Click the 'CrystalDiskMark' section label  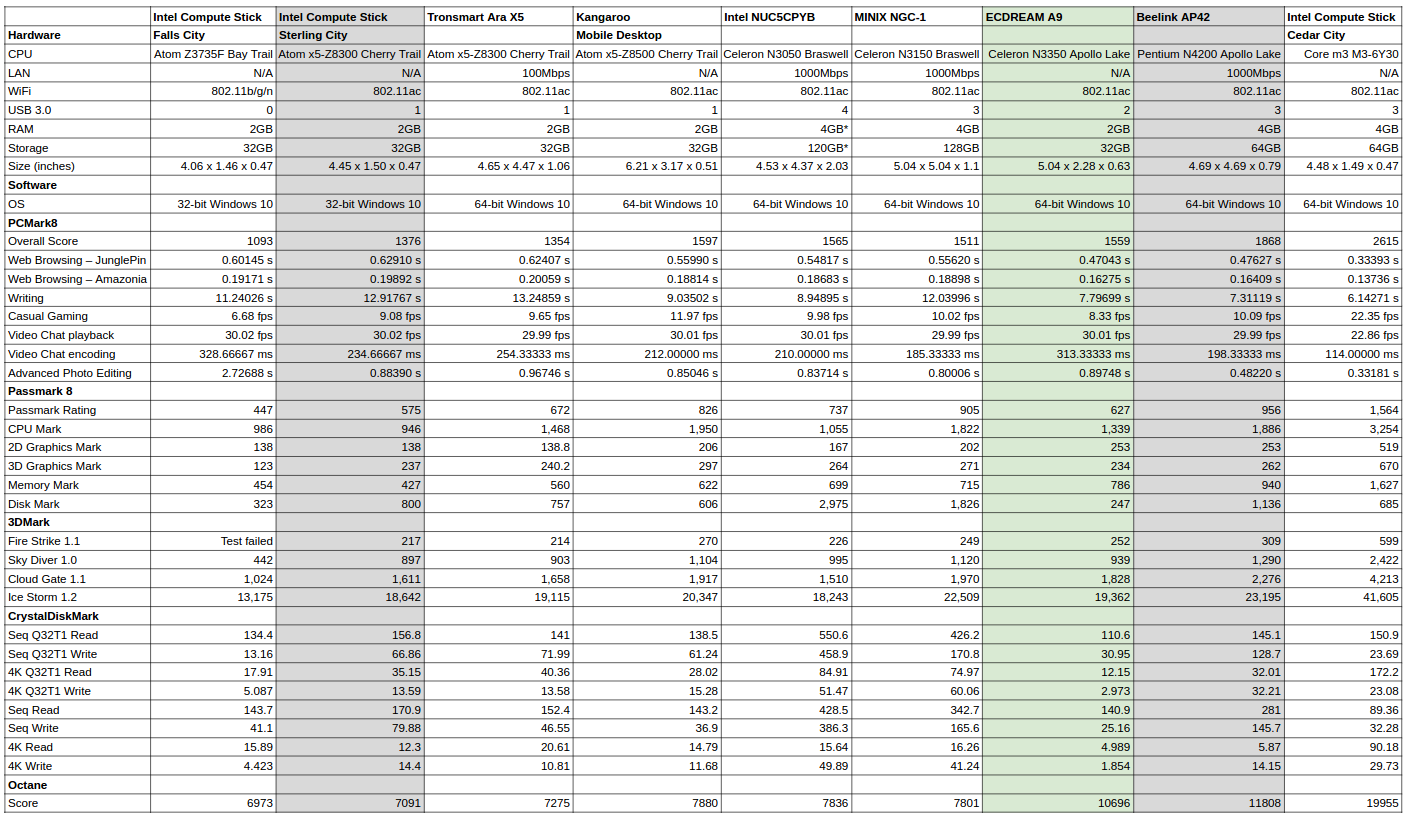point(78,616)
